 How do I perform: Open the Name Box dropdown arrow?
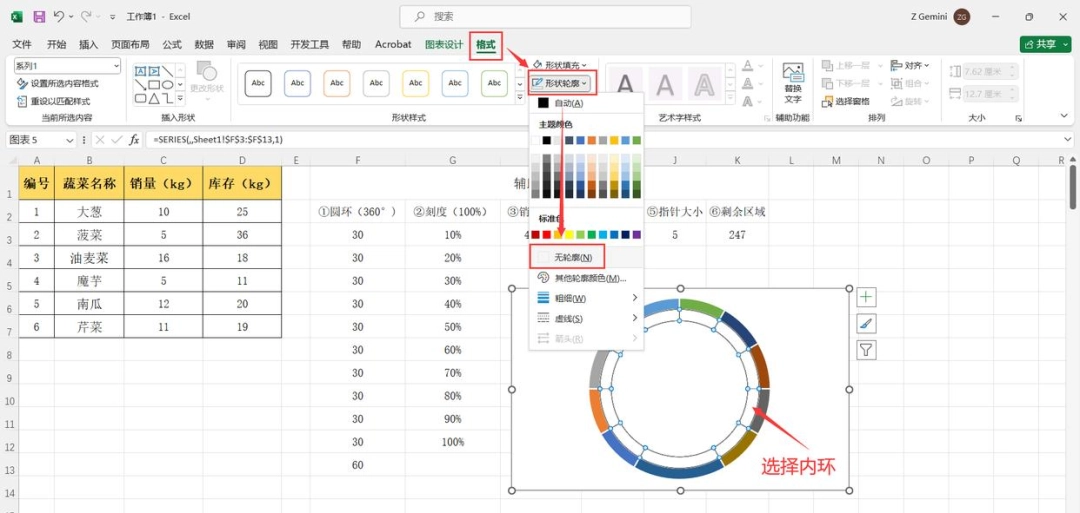(69, 140)
